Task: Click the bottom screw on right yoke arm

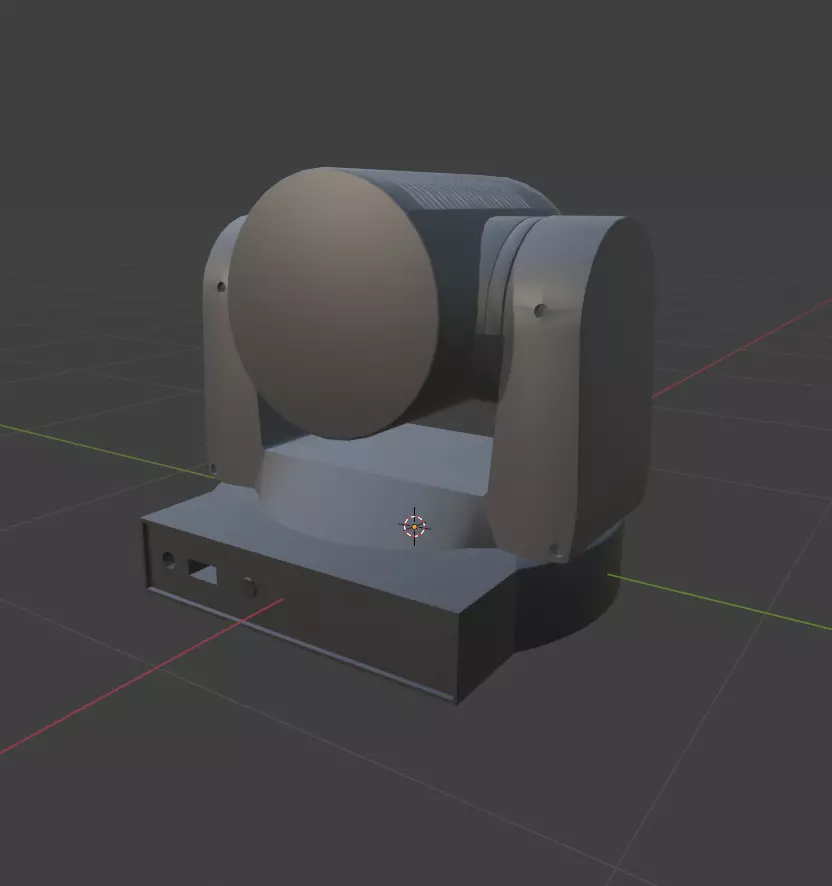Action: [556, 549]
